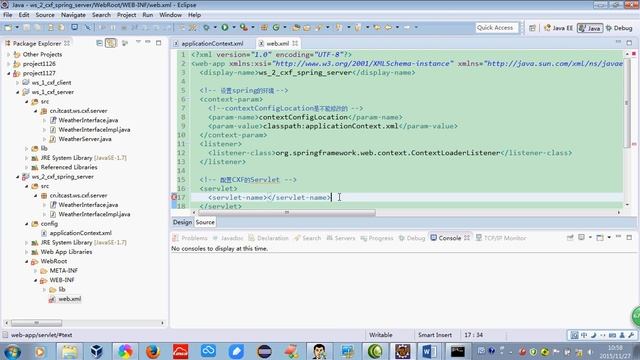Open the Problems view tab

(190, 238)
